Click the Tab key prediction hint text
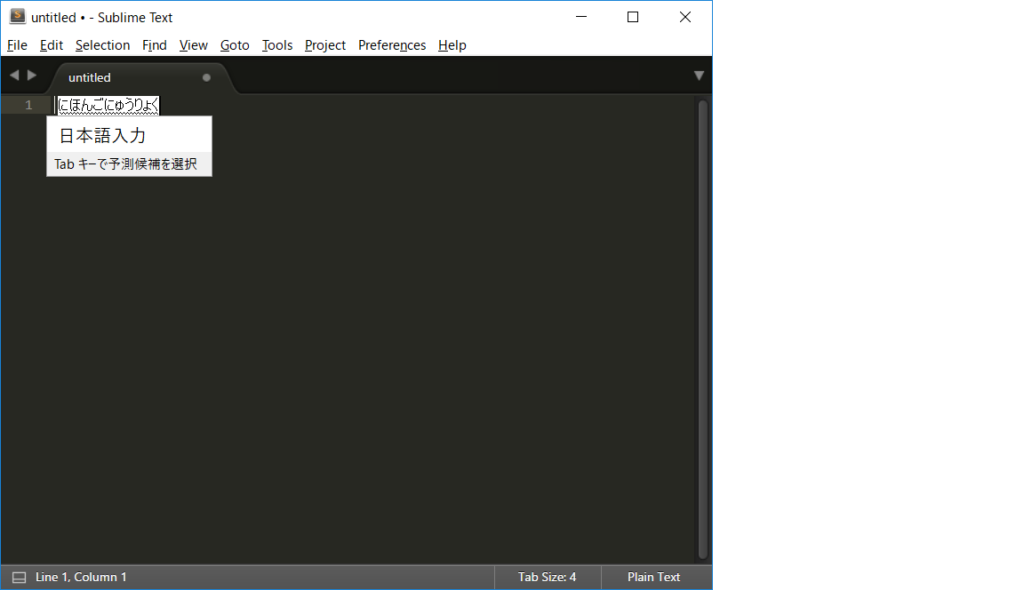The width and height of the screenshot is (1024, 590). 125,164
